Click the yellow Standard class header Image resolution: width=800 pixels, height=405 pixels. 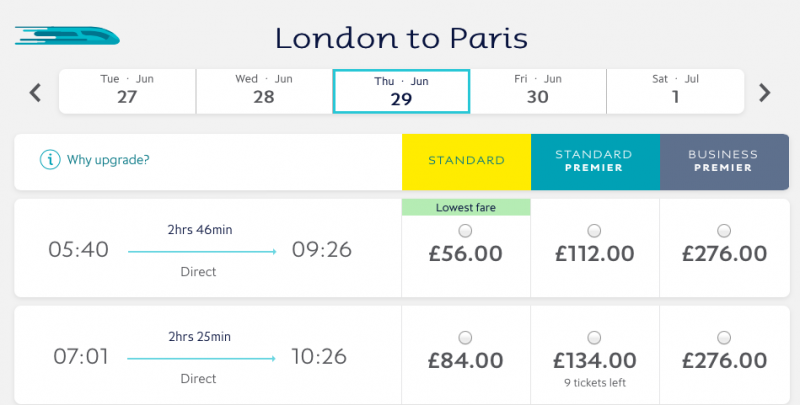pos(466,162)
